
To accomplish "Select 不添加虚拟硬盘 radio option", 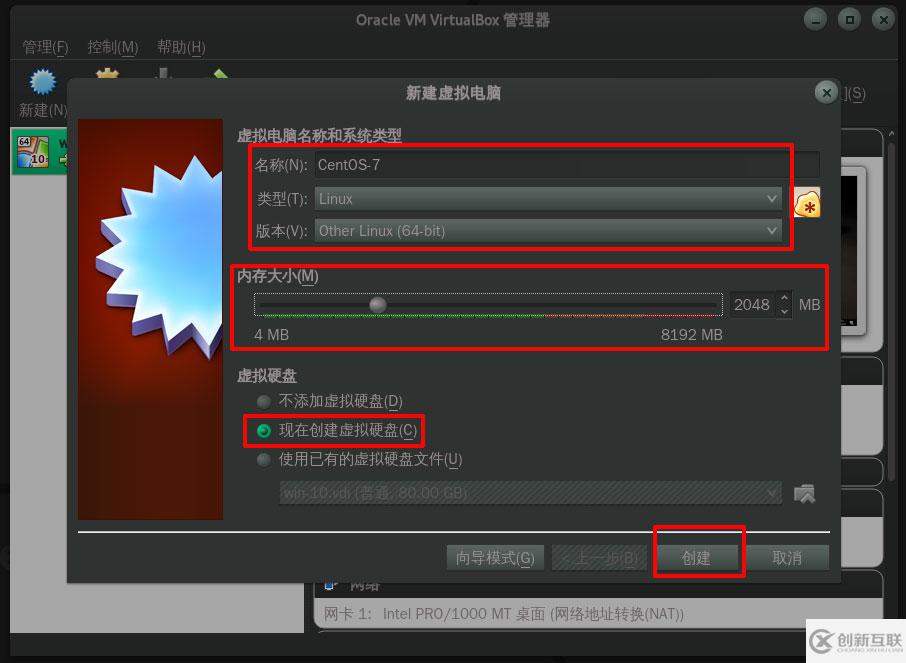I will pyautogui.click(x=264, y=401).
